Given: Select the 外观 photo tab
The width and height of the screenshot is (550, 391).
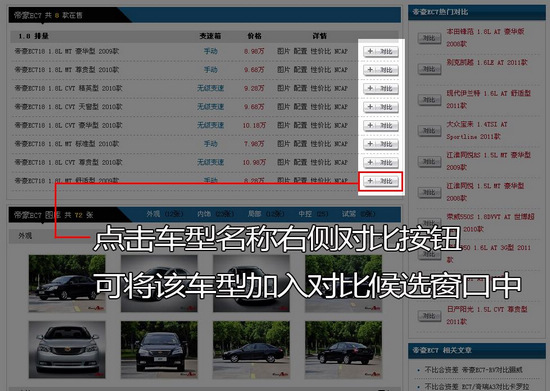Looking at the screenshot, I should point(165,214).
